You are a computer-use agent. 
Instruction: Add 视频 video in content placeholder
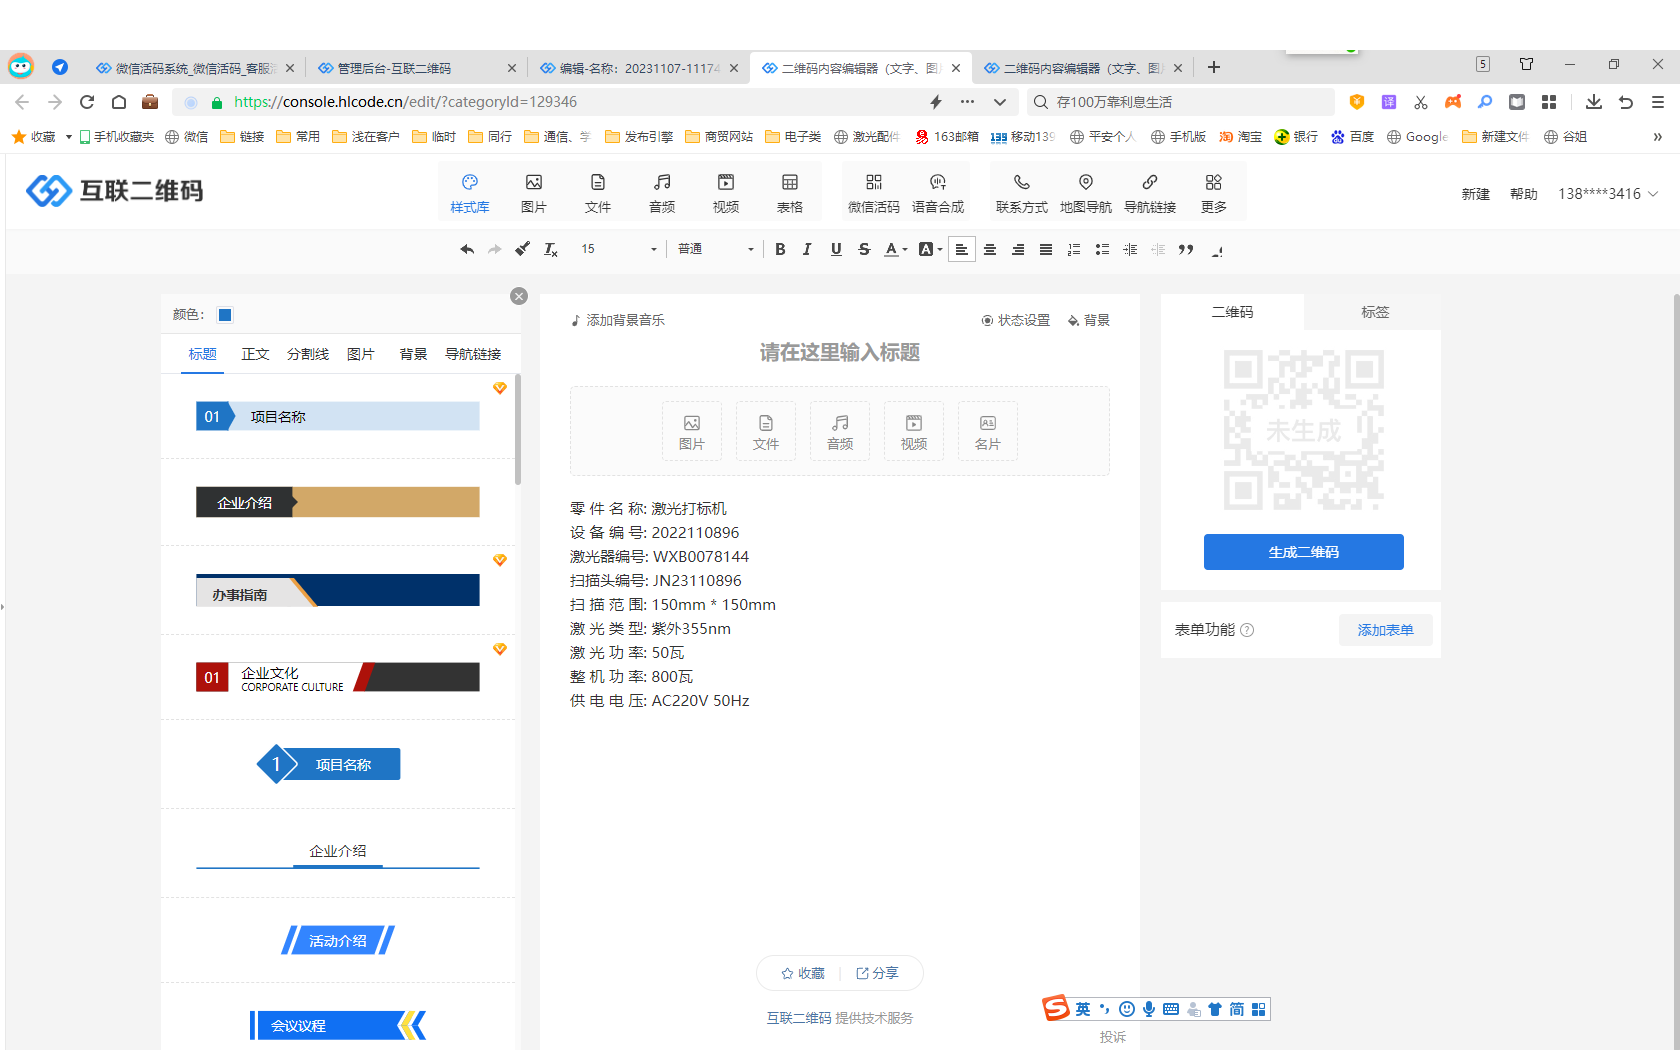click(x=913, y=431)
